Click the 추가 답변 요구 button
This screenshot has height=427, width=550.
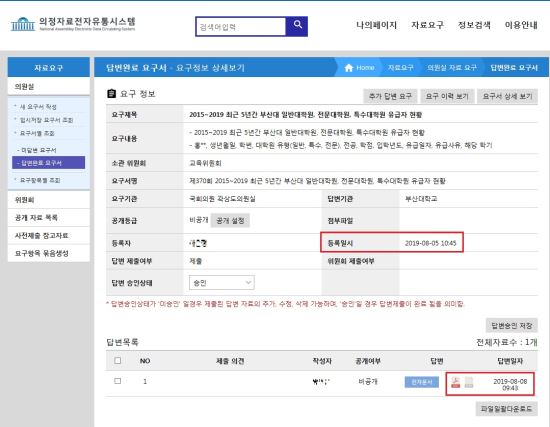pos(390,96)
